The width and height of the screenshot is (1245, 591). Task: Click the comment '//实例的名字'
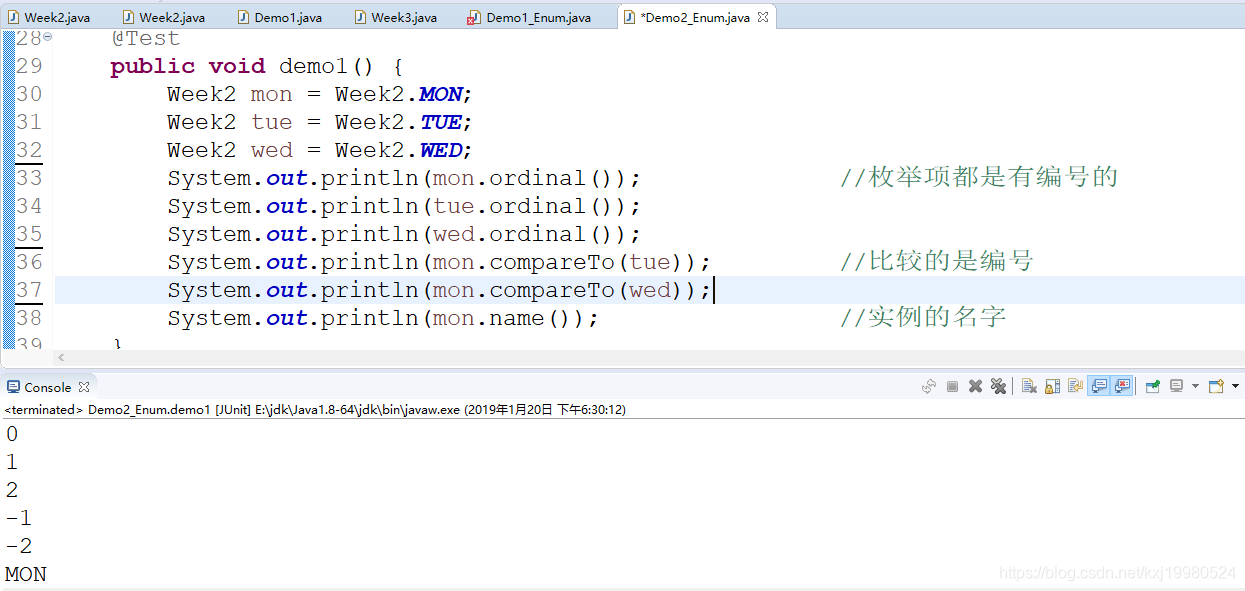[923, 318]
